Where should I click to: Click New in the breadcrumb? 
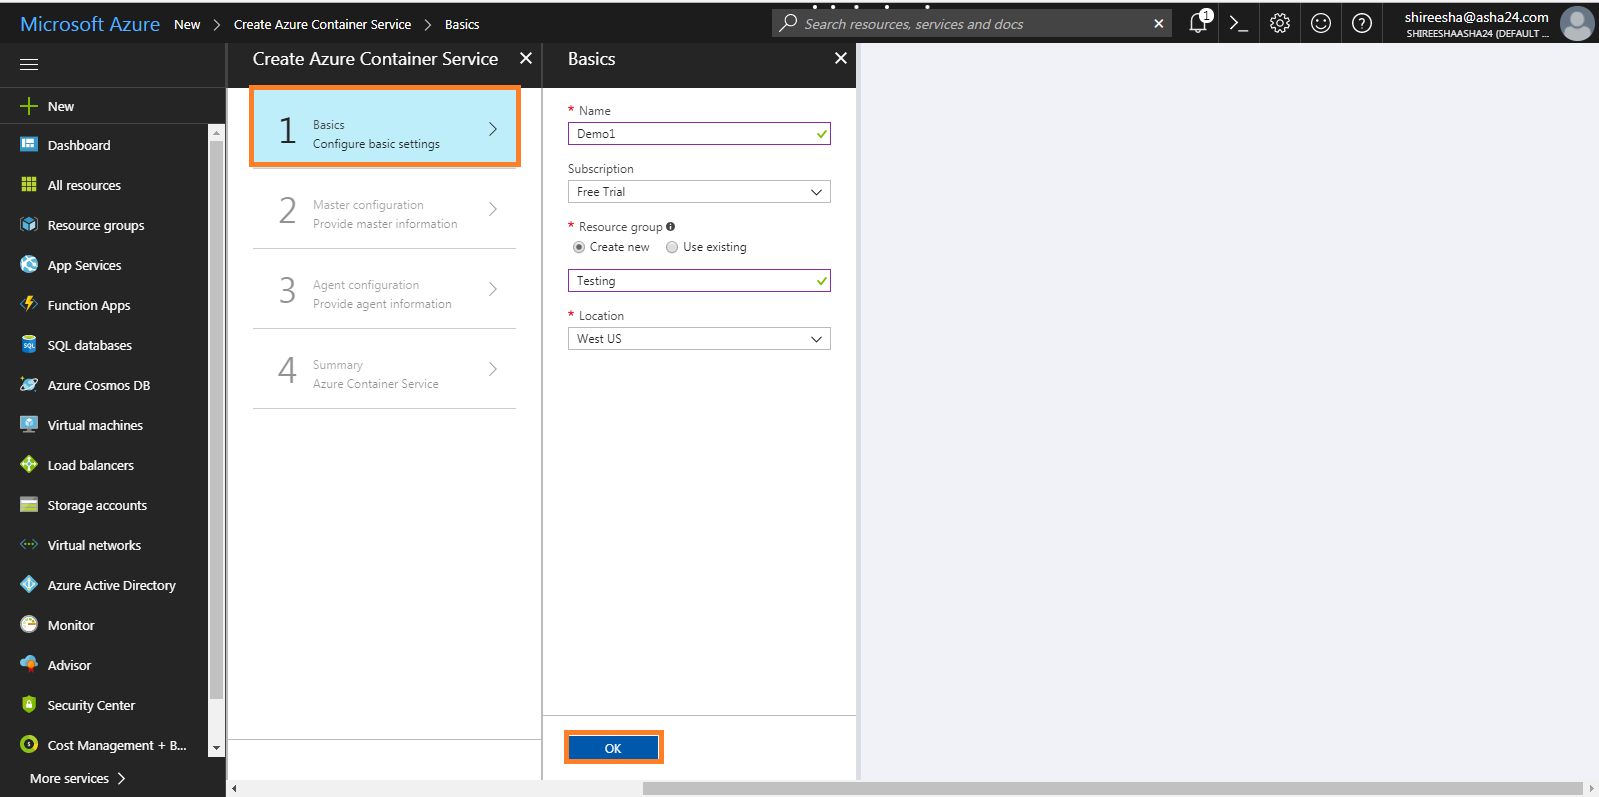pos(187,24)
